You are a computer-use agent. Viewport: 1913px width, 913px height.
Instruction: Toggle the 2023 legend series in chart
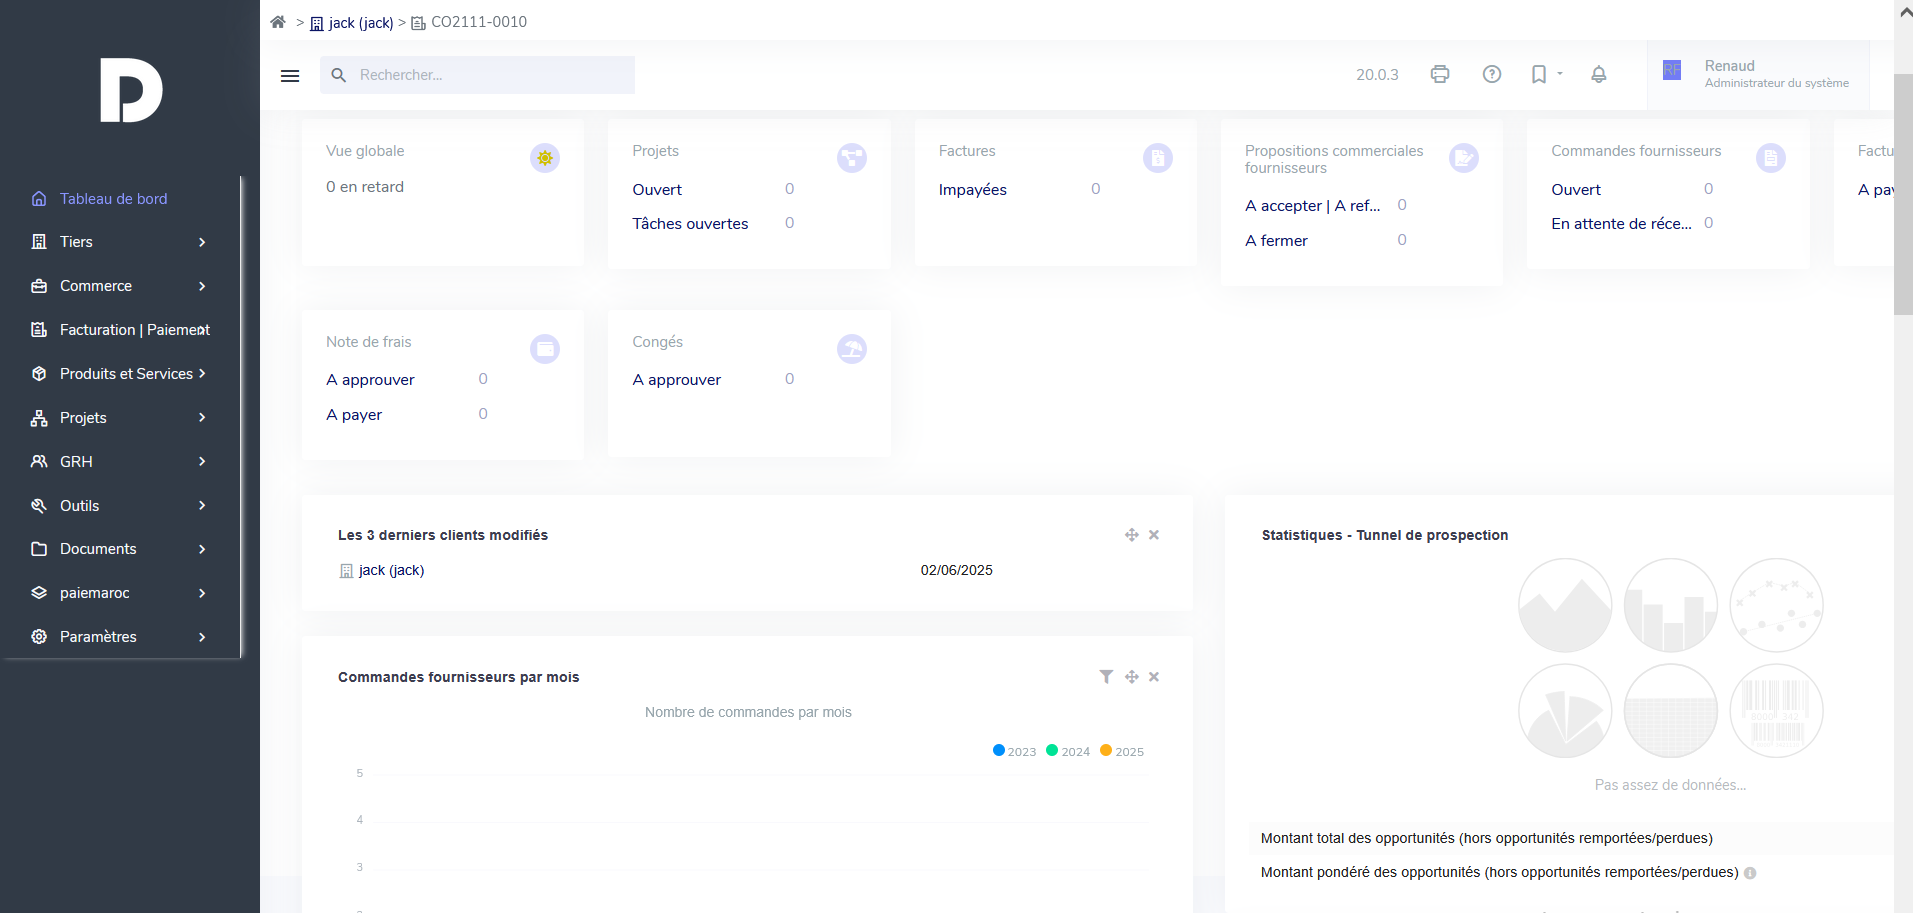[1014, 751]
